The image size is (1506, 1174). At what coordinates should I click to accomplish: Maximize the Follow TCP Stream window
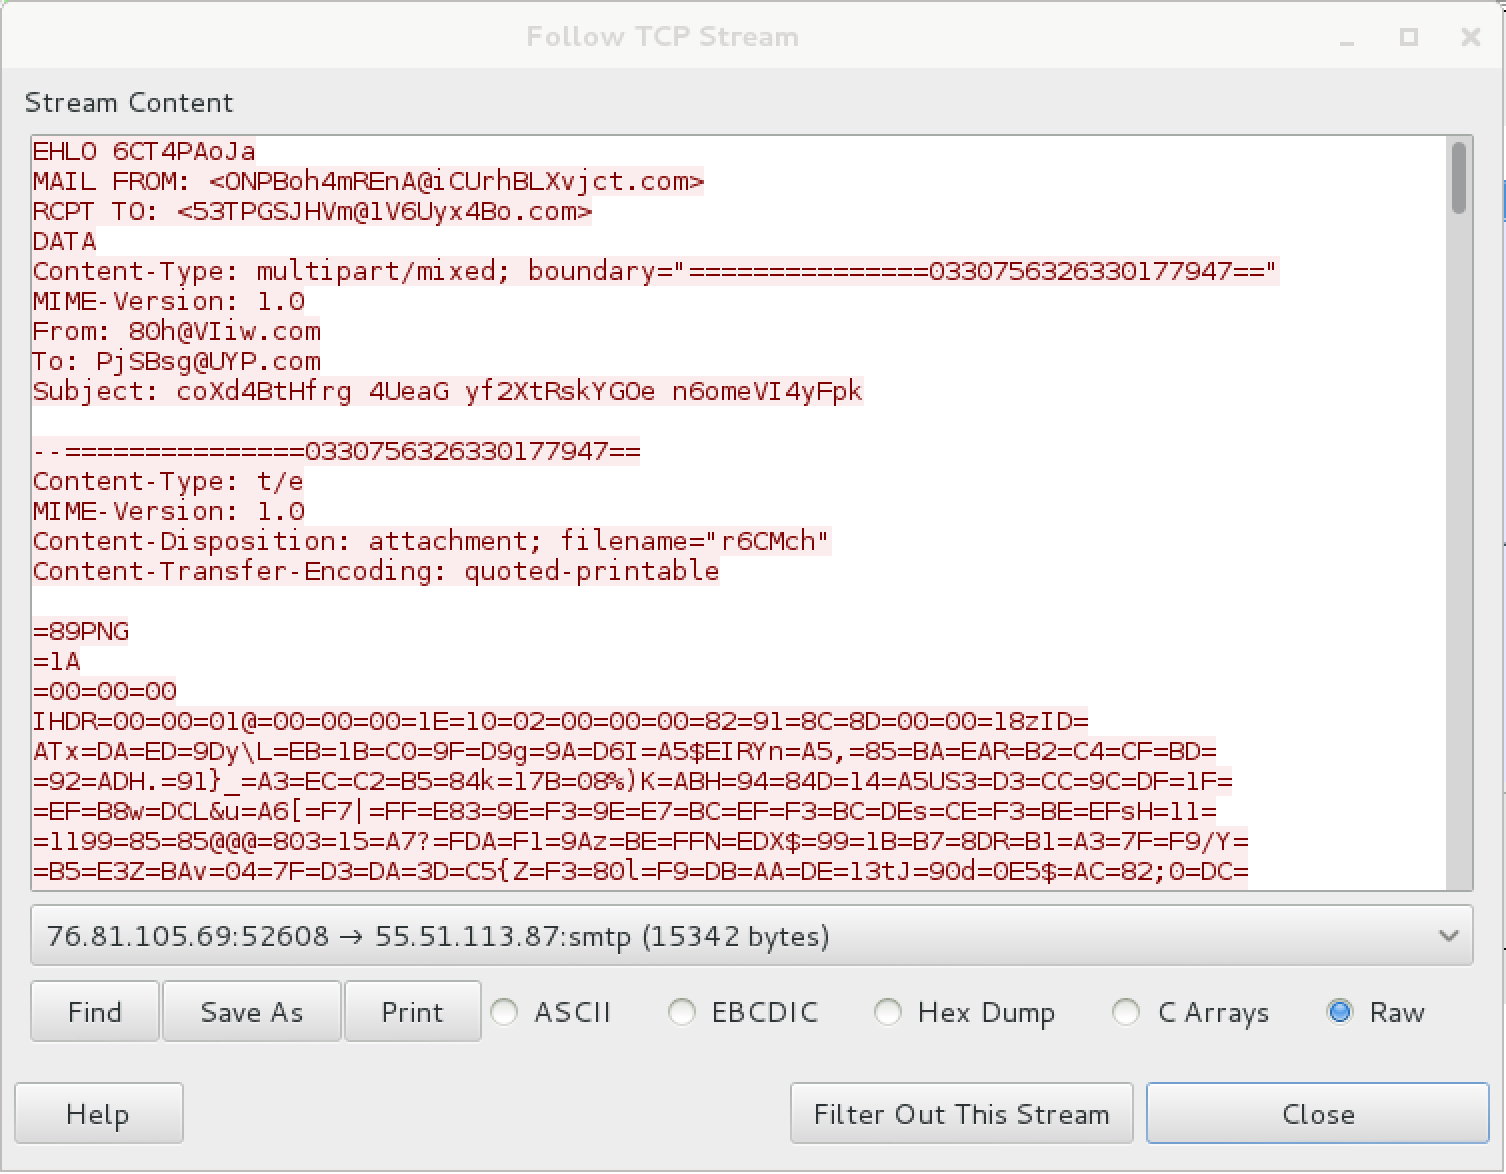1409,37
